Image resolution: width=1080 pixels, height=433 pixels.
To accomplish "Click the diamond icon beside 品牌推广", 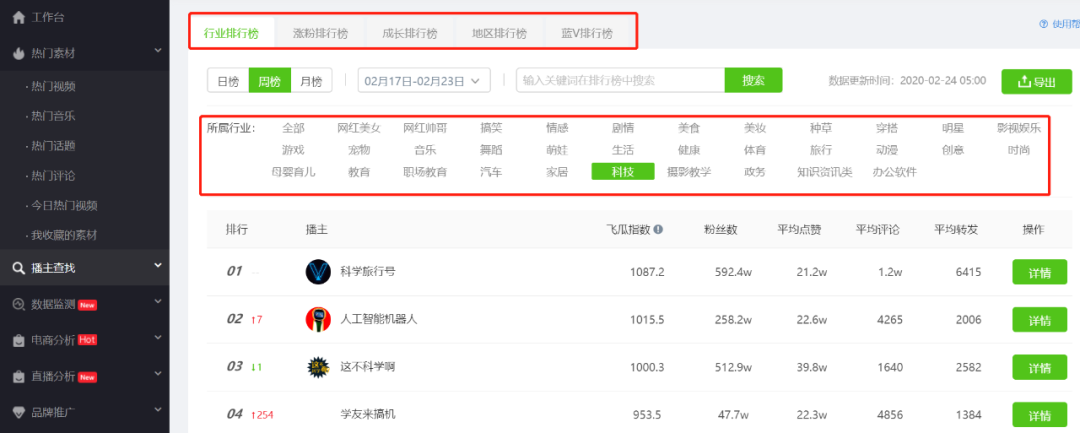I will 19,412.
